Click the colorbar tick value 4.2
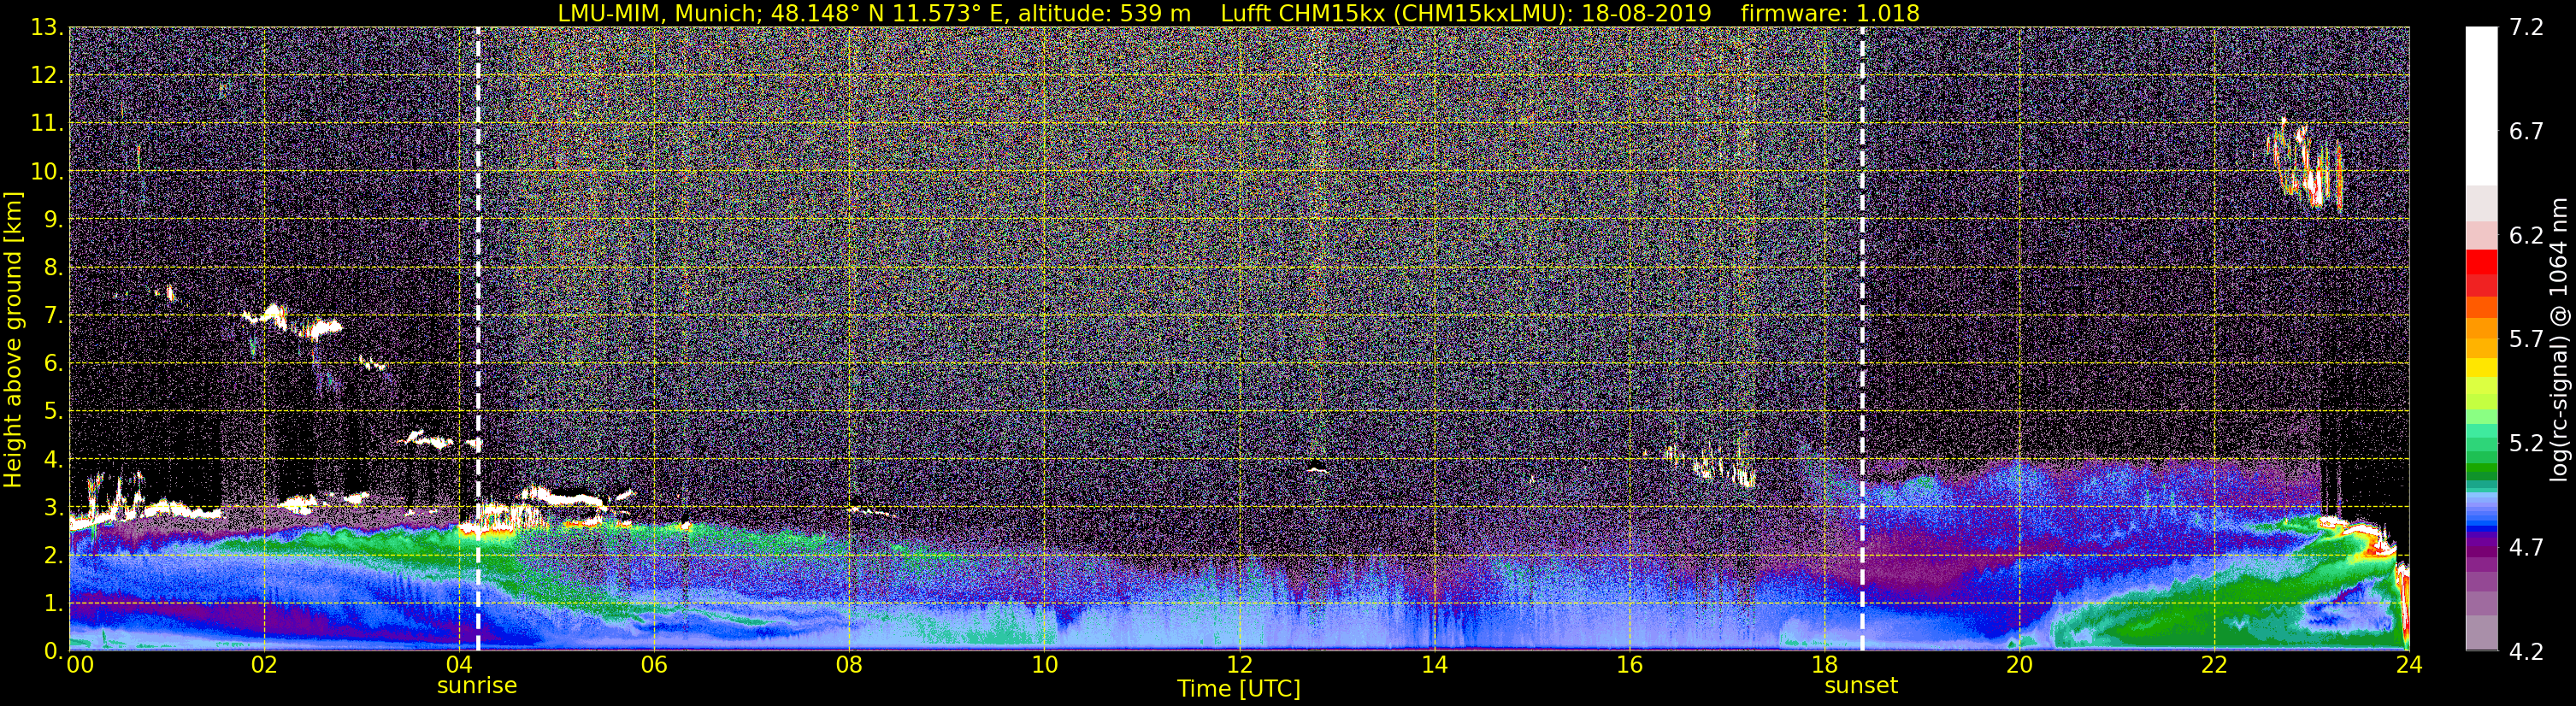 tap(2526, 651)
